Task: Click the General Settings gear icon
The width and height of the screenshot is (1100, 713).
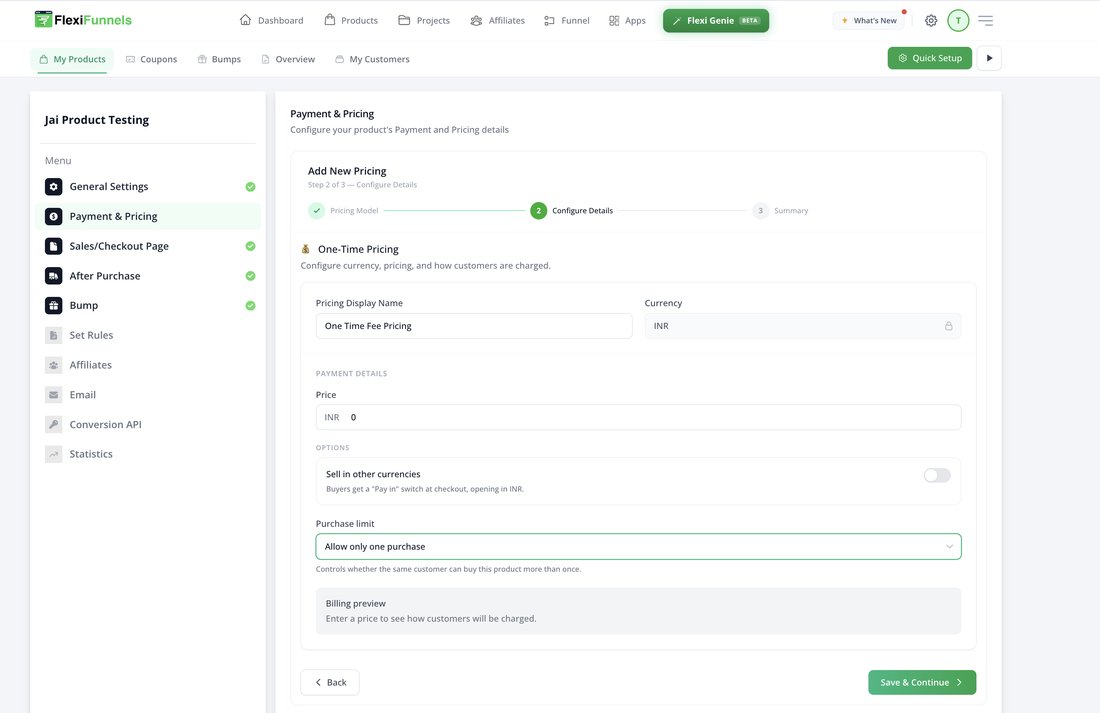Action: pyautogui.click(x=53, y=187)
